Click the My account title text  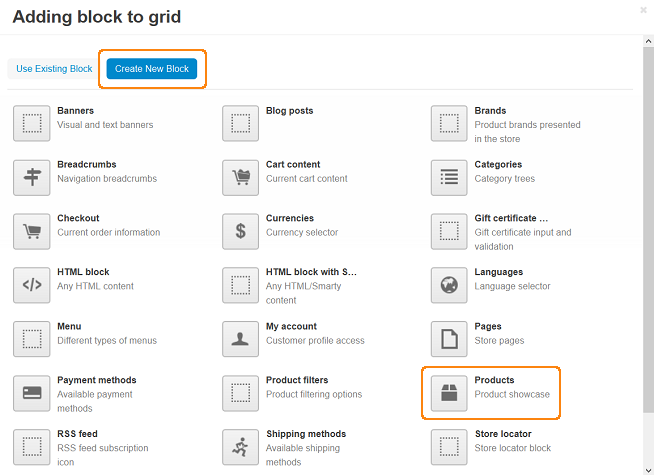tap(291, 326)
